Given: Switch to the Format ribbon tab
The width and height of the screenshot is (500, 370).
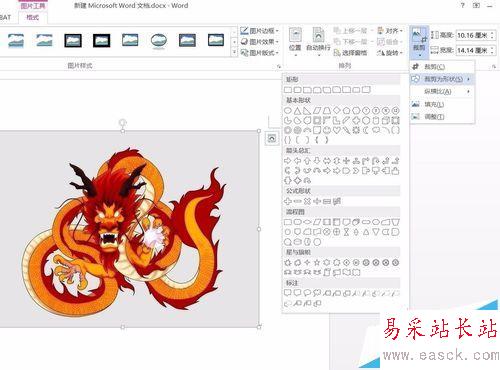Looking at the screenshot, I should click(x=32, y=17).
